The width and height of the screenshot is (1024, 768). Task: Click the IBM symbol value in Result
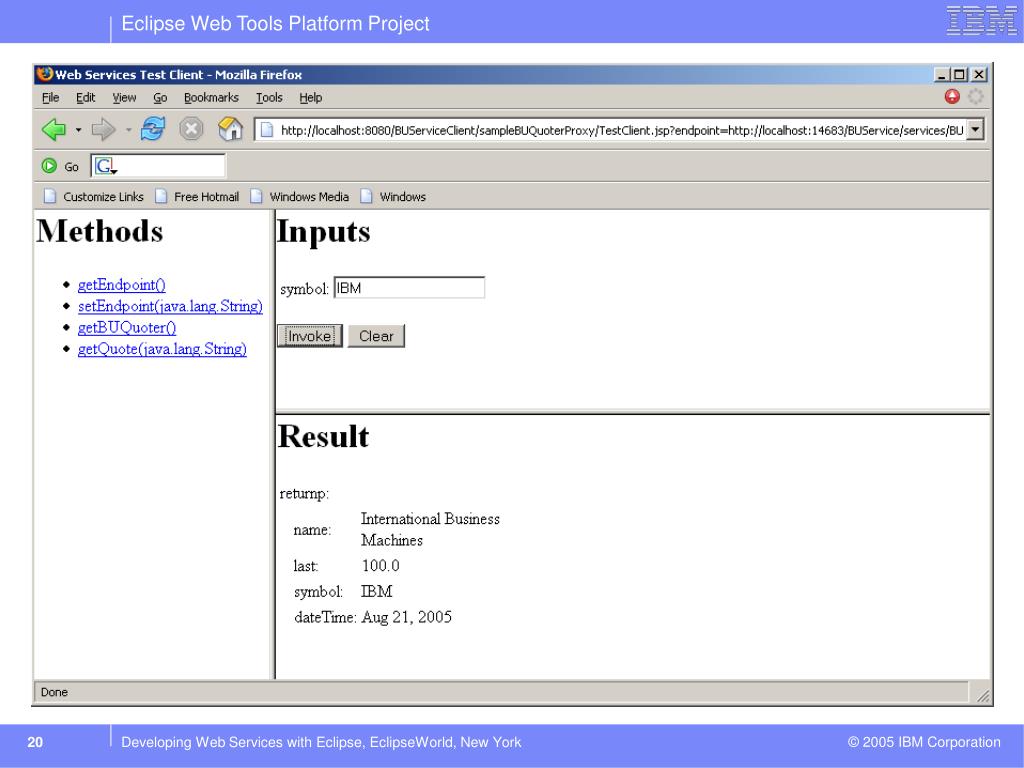377,592
